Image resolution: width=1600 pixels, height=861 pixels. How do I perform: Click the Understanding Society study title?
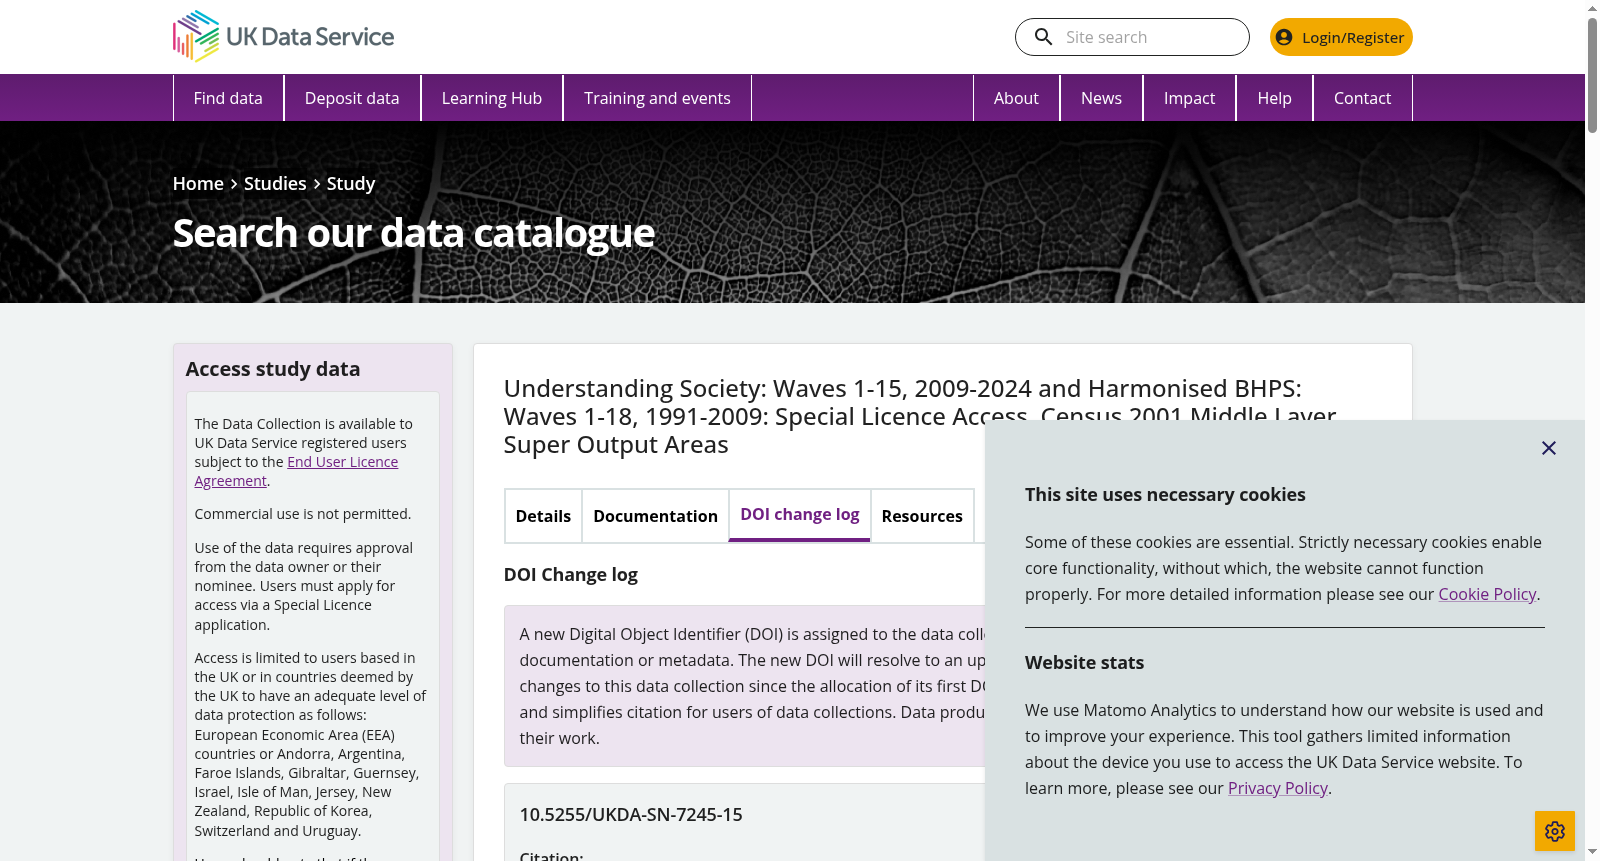(920, 416)
